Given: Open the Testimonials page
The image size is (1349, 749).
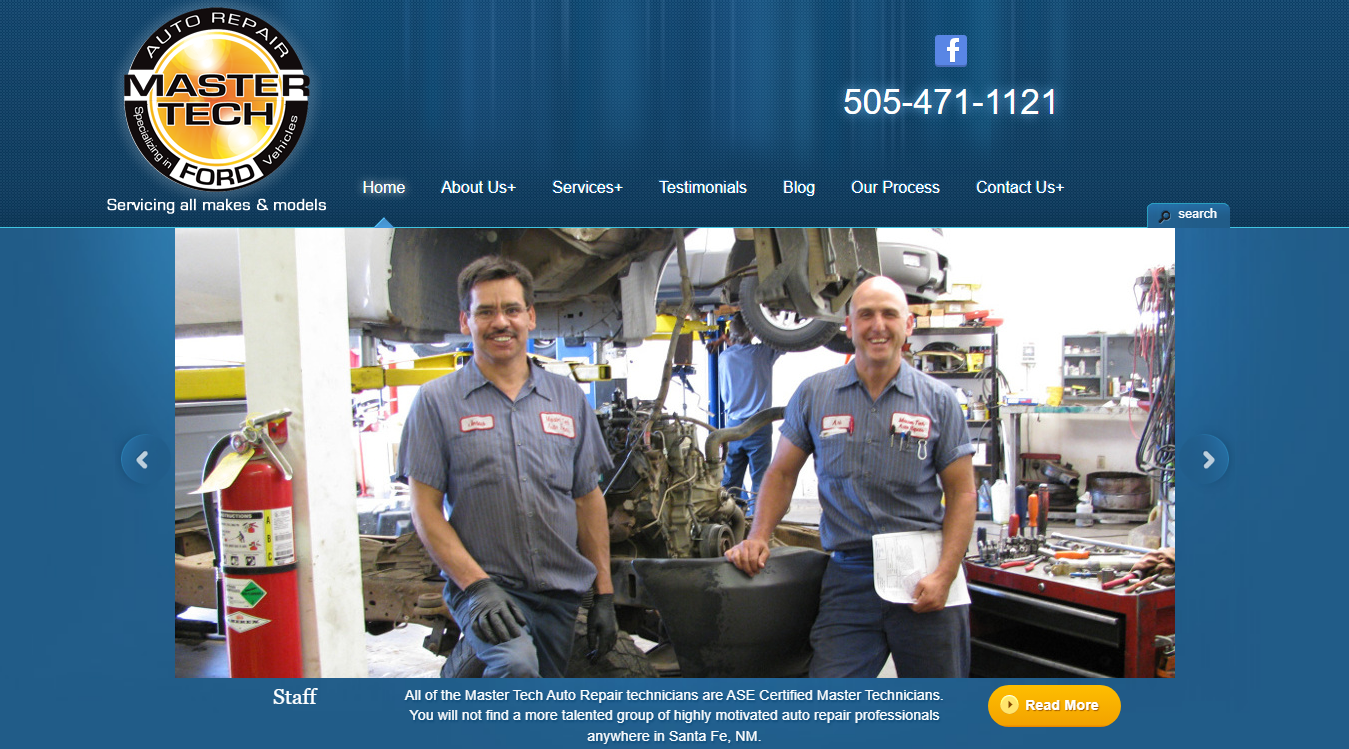Looking at the screenshot, I should (x=702, y=187).
